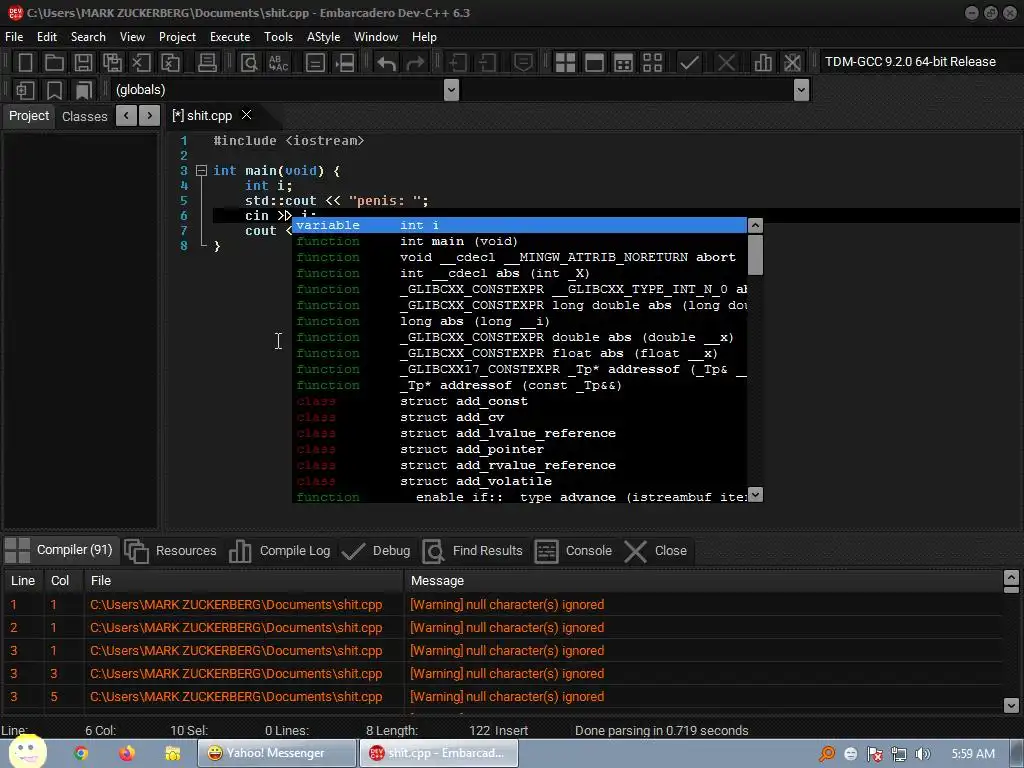Open the File menu
The height and width of the screenshot is (768, 1024).
point(14,37)
